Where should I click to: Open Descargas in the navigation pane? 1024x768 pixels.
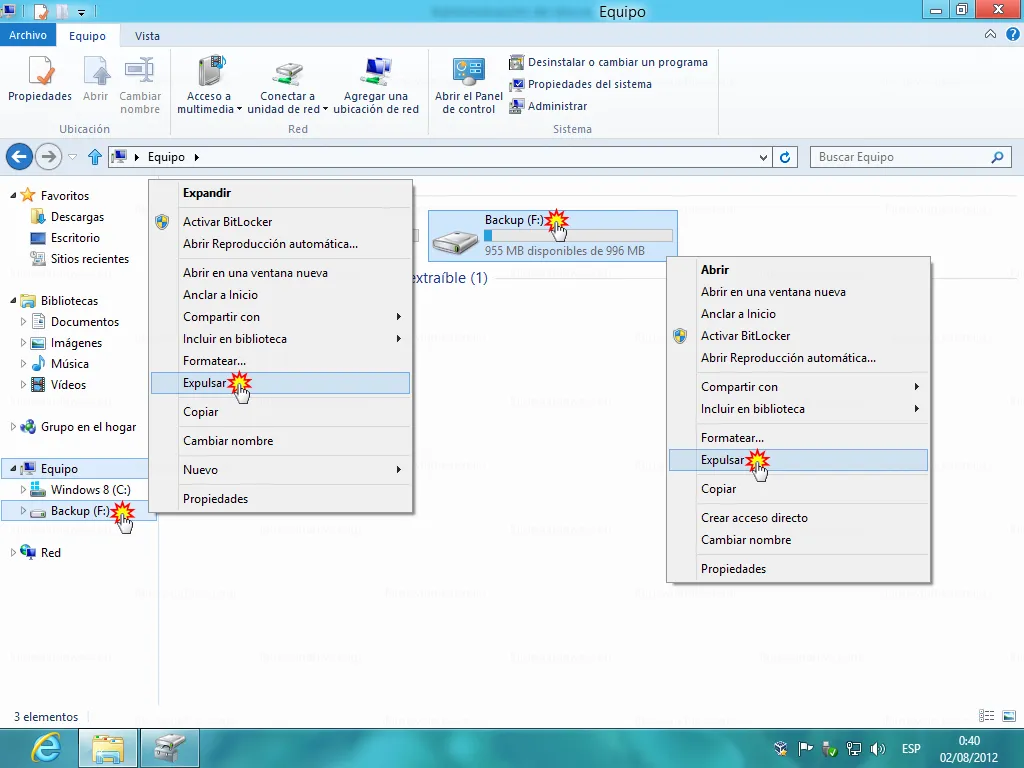(x=77, y=217)
